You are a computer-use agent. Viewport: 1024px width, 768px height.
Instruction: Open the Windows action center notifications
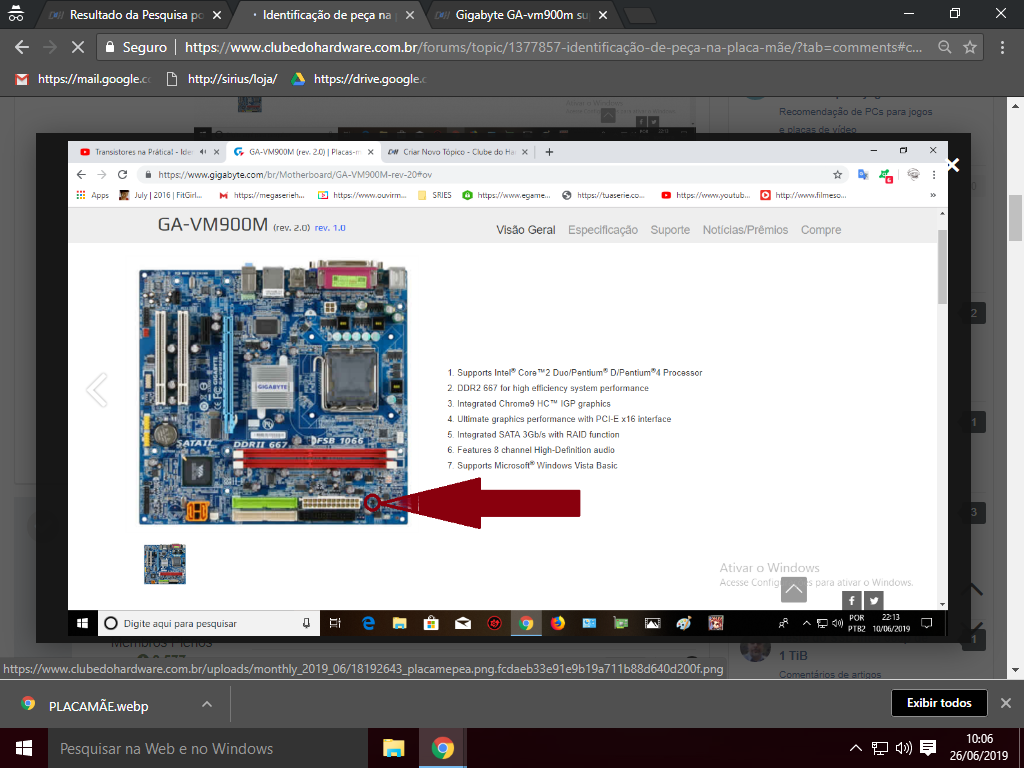tap(927, 748)
